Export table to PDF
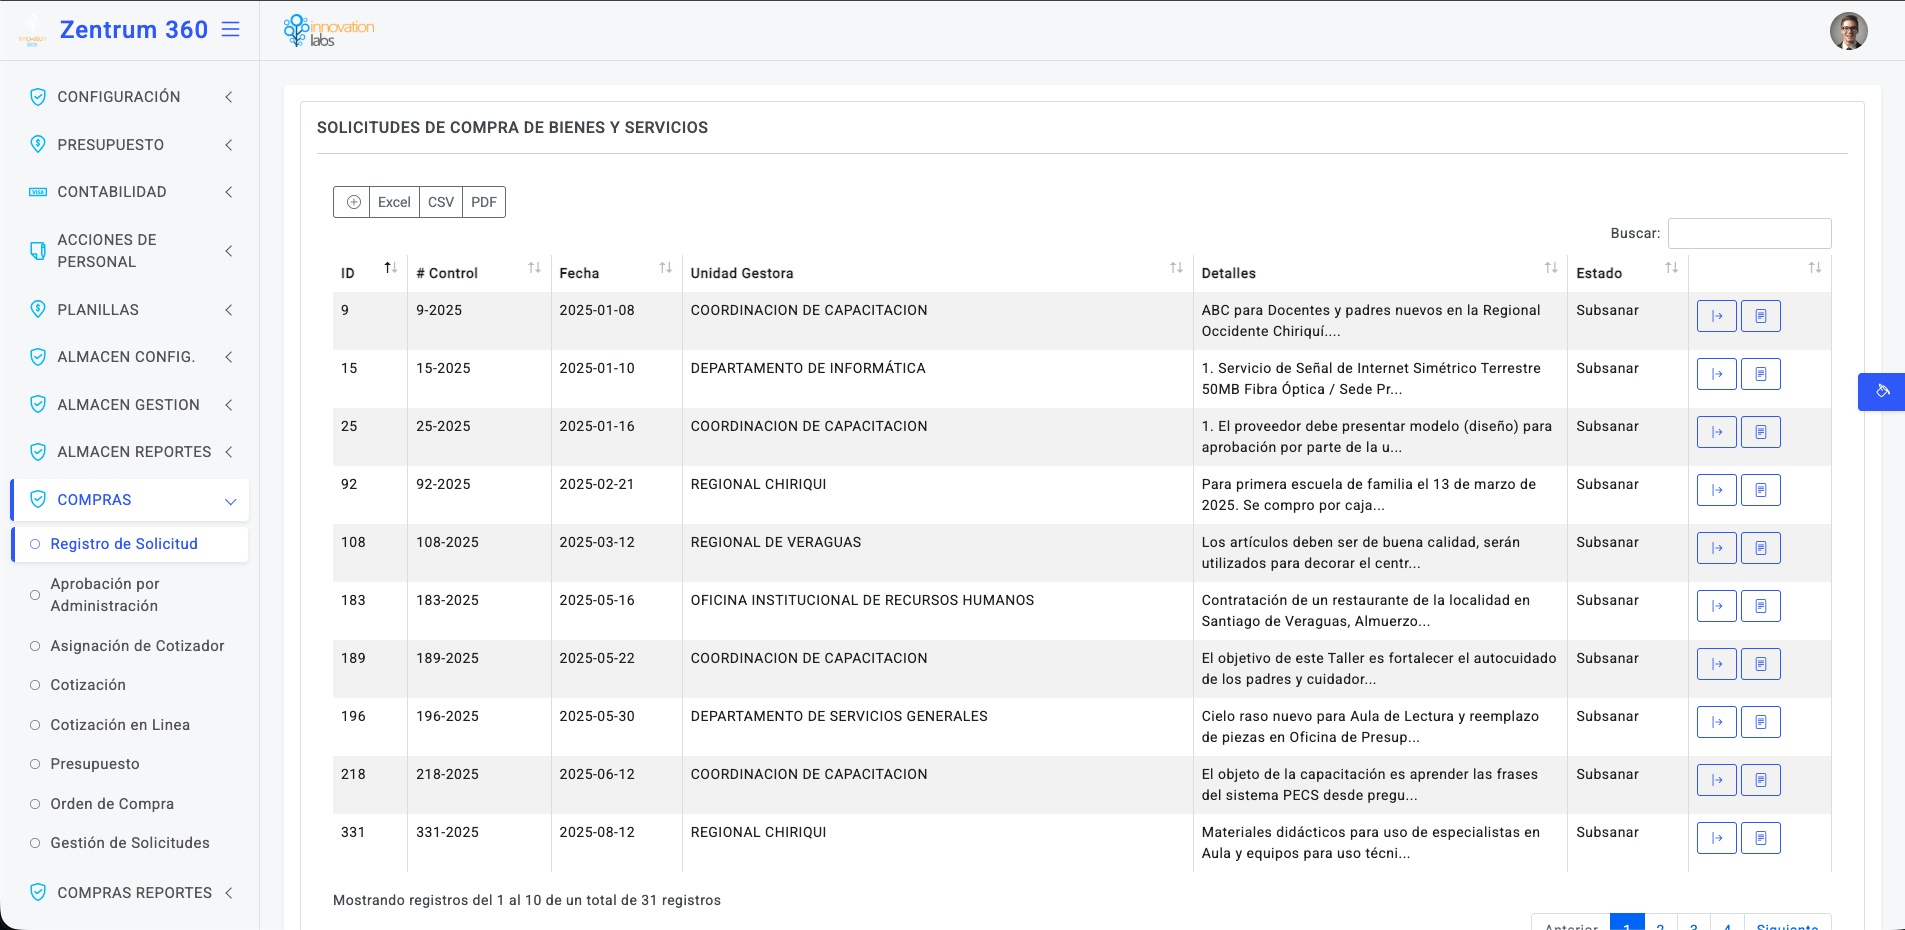 pyautogui.click(x=484, y=202)
